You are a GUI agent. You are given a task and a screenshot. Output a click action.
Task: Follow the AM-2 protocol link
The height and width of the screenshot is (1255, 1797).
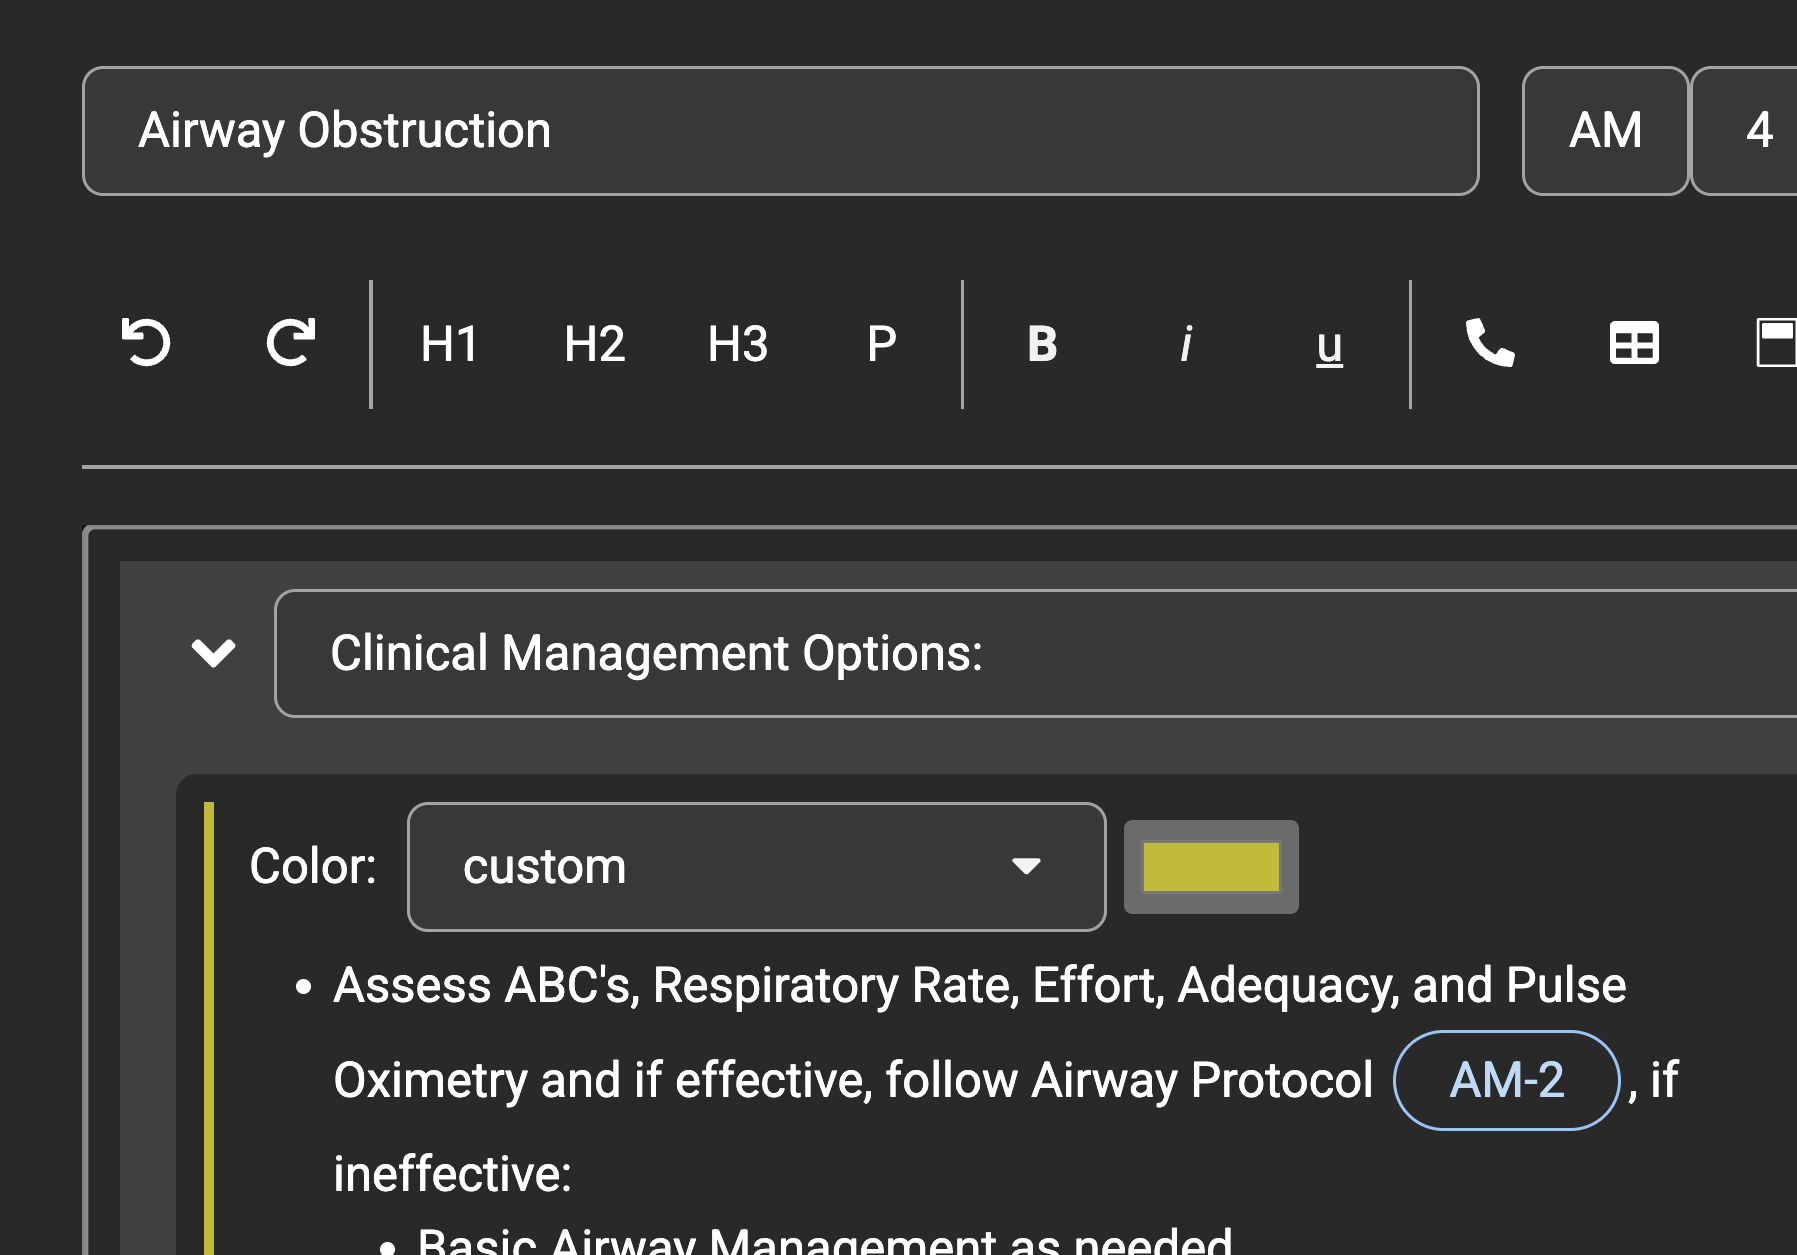1506,1080
